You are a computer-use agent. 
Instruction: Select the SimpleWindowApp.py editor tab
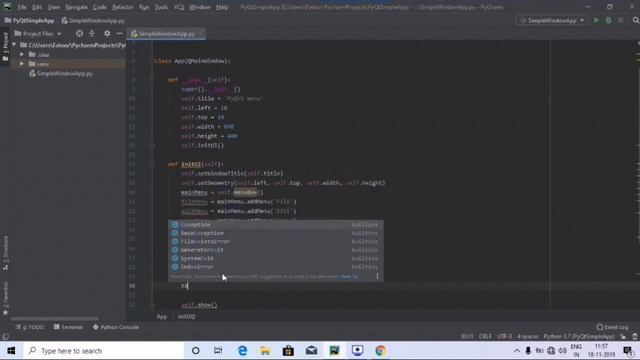(166, 34)
